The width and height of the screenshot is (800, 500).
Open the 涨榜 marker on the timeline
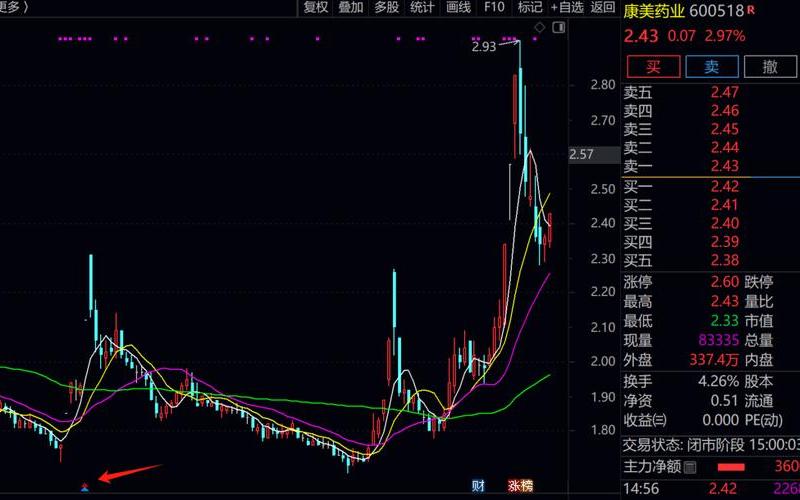click(x=520, y=486)
